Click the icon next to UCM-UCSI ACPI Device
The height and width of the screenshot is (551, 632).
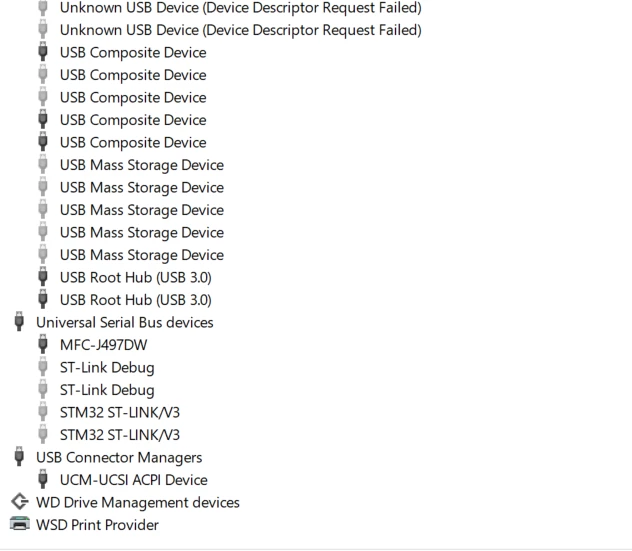(42, 479)
